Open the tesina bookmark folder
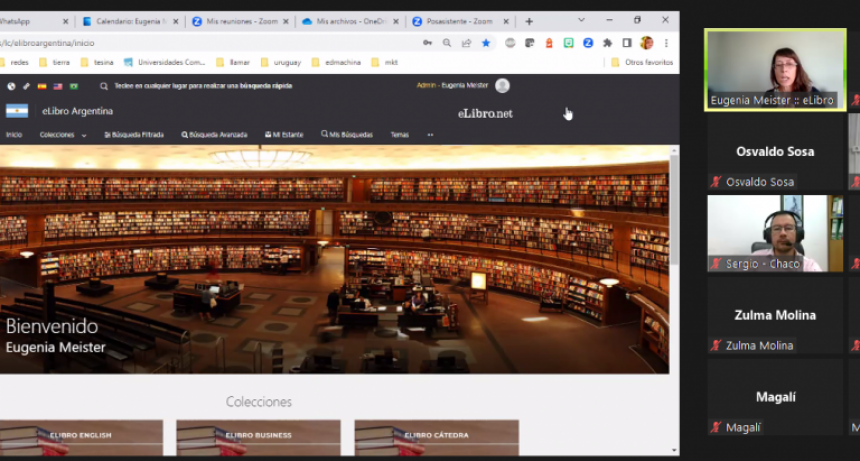 pyautogui.click(x=97, y=62)
